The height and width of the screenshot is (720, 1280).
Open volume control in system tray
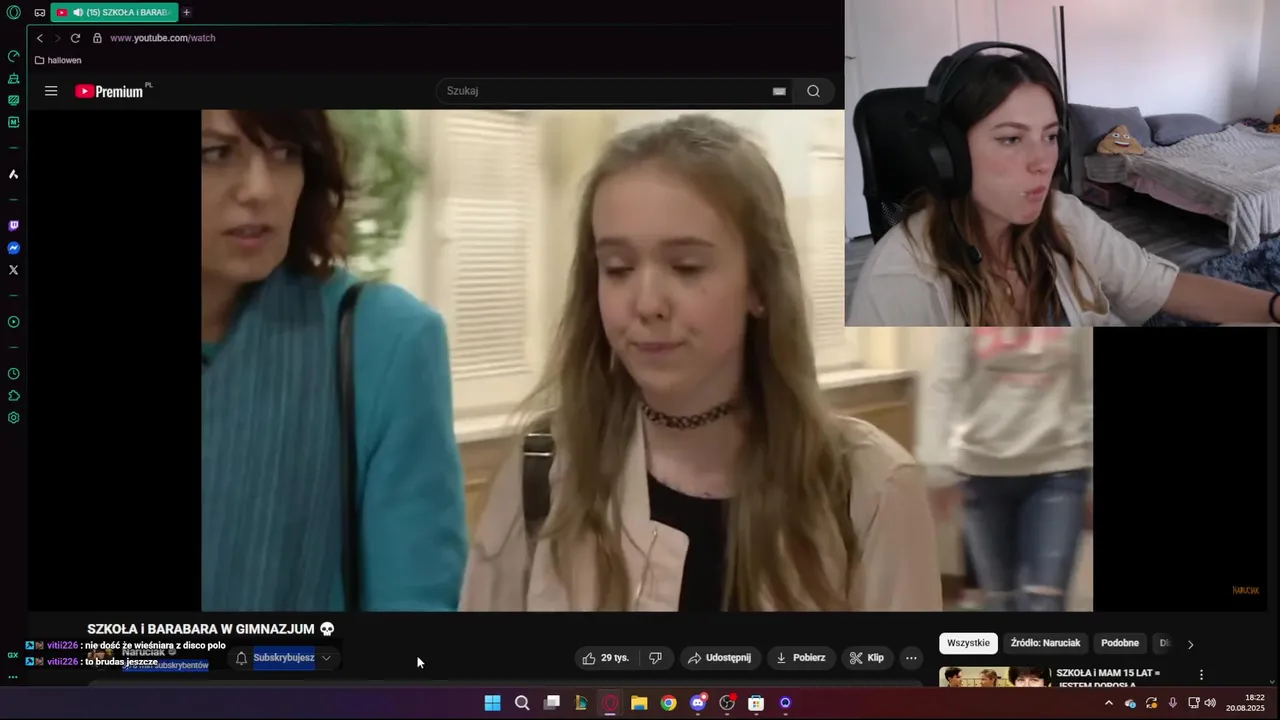tap(1211, 703)
